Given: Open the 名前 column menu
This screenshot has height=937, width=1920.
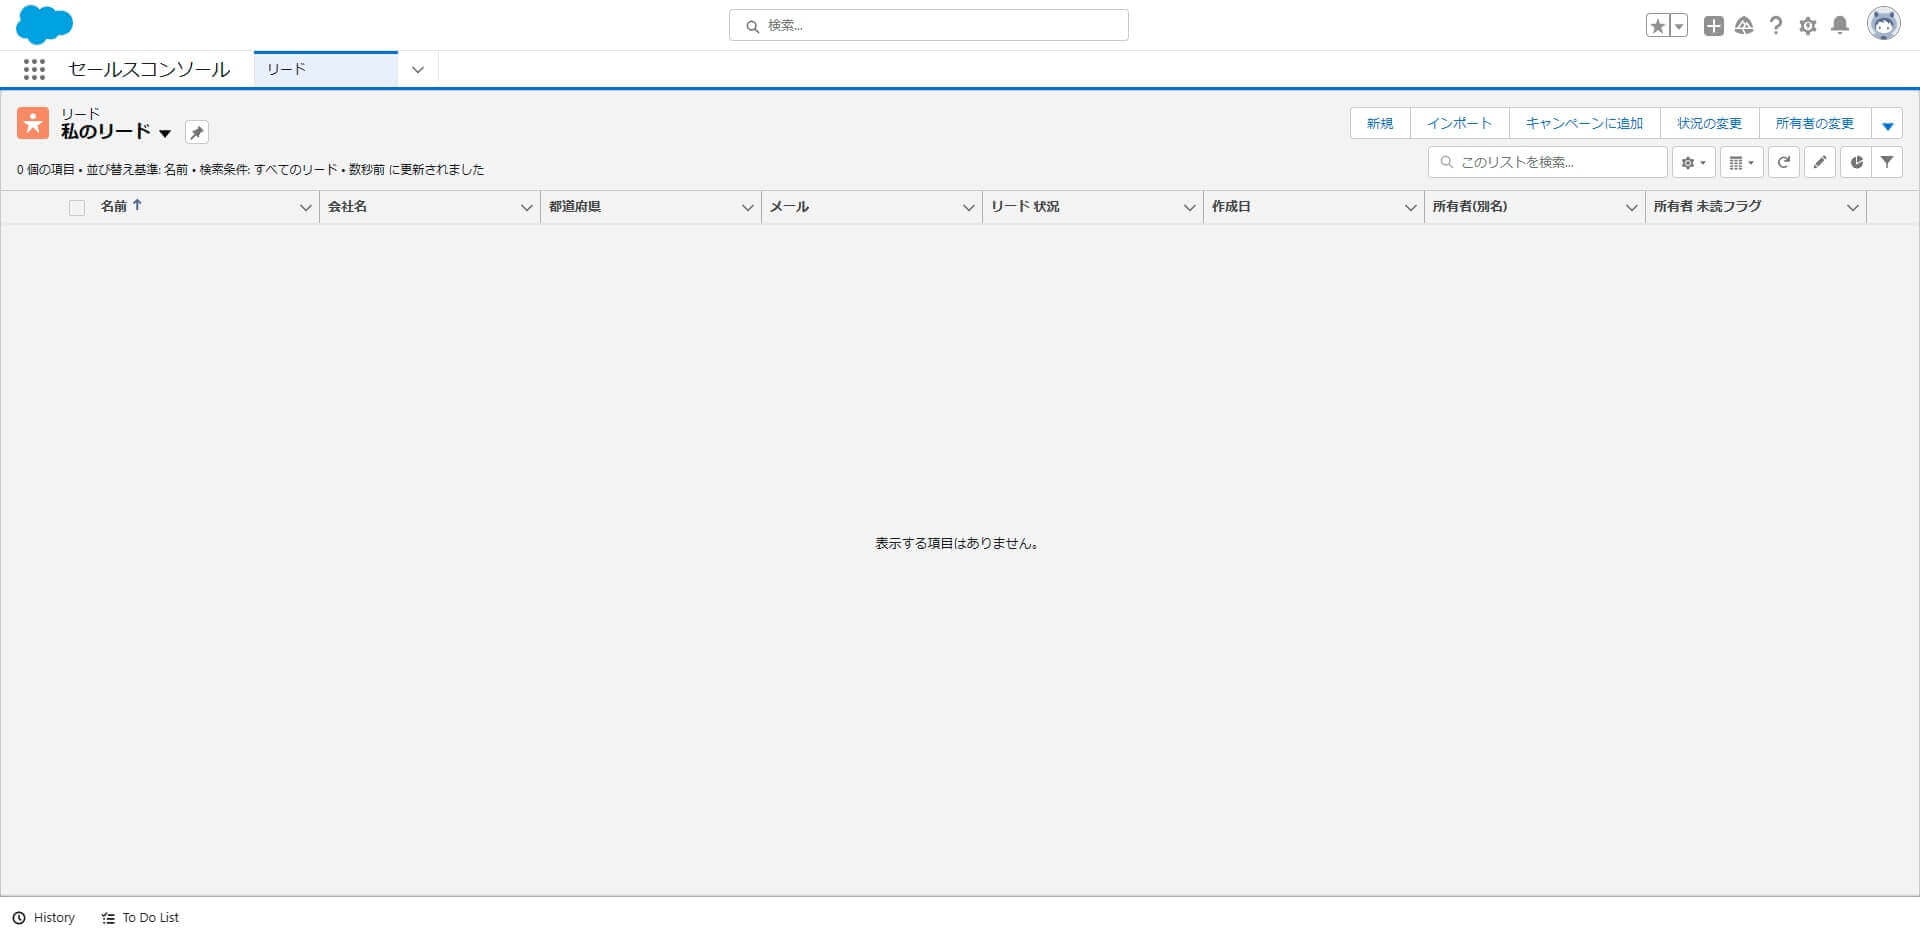Looking at the screenshot, I should (x=306, y=208).
